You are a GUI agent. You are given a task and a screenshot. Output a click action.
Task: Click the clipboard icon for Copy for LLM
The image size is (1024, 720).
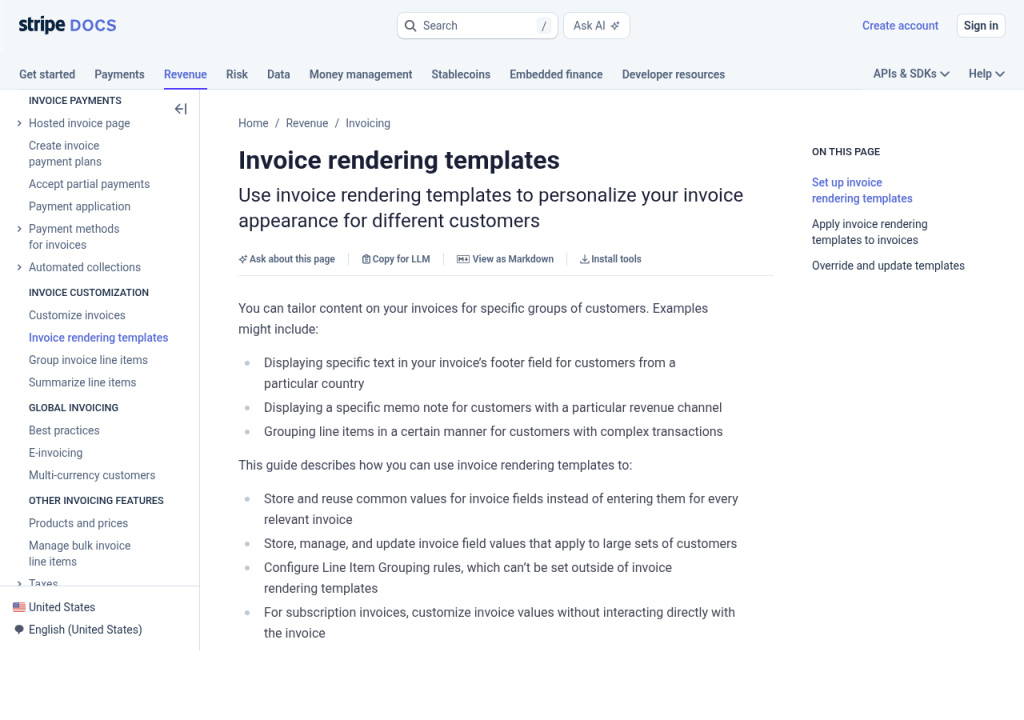pyautogui.click(x=366, y=259)
